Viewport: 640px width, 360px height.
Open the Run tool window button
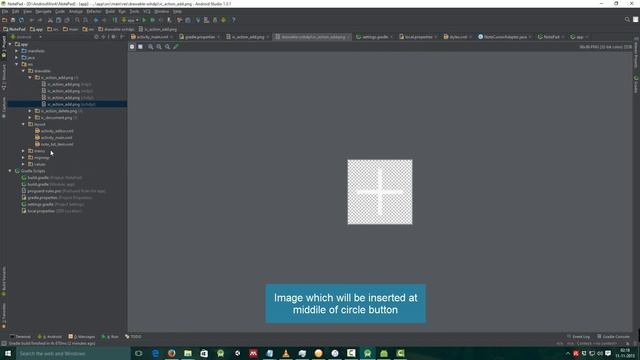110,337
